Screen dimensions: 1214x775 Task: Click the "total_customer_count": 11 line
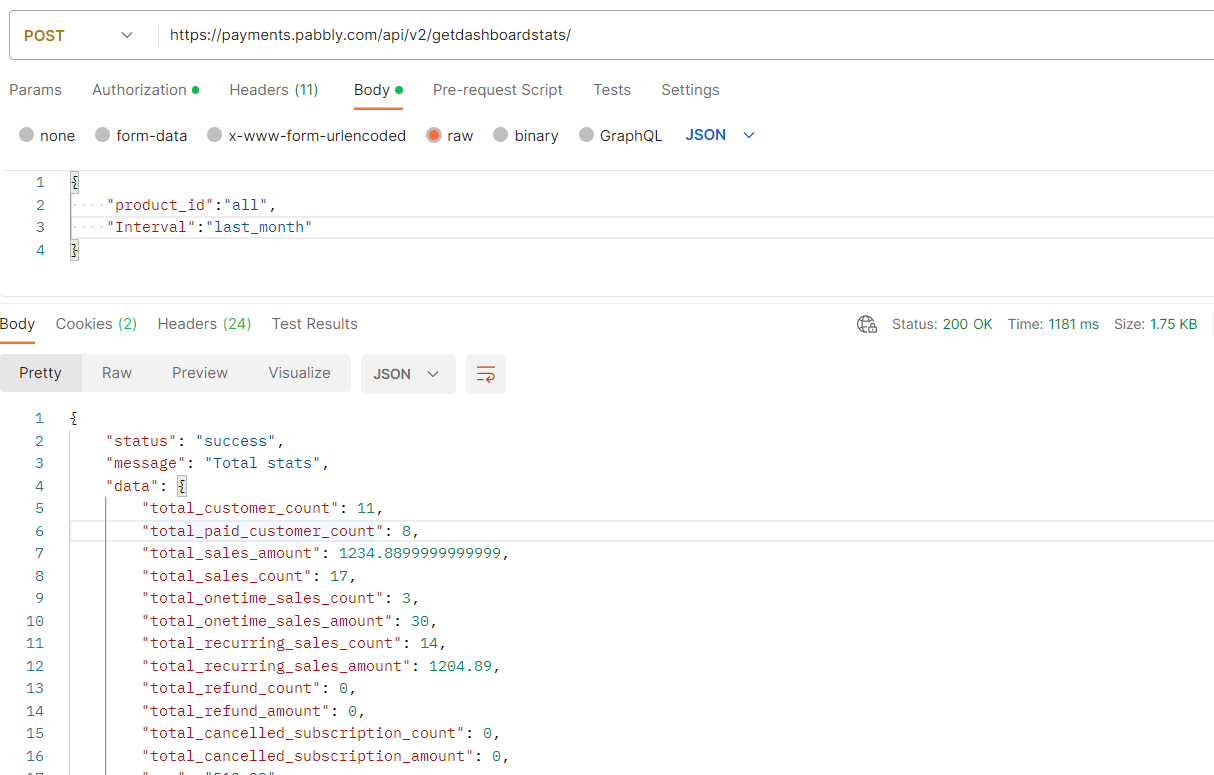[x=263, y=508]
